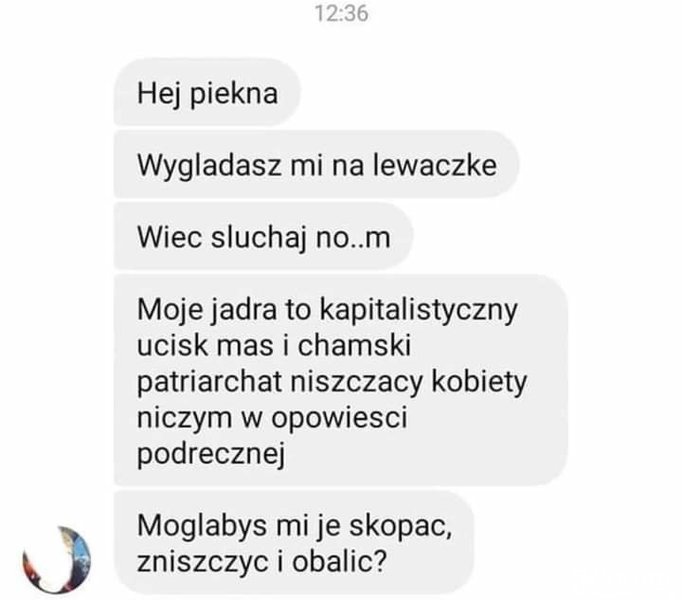Click the text 'zniszczyc i obalic?'
The height and width of the screenshot is (600, 682).
262,562
